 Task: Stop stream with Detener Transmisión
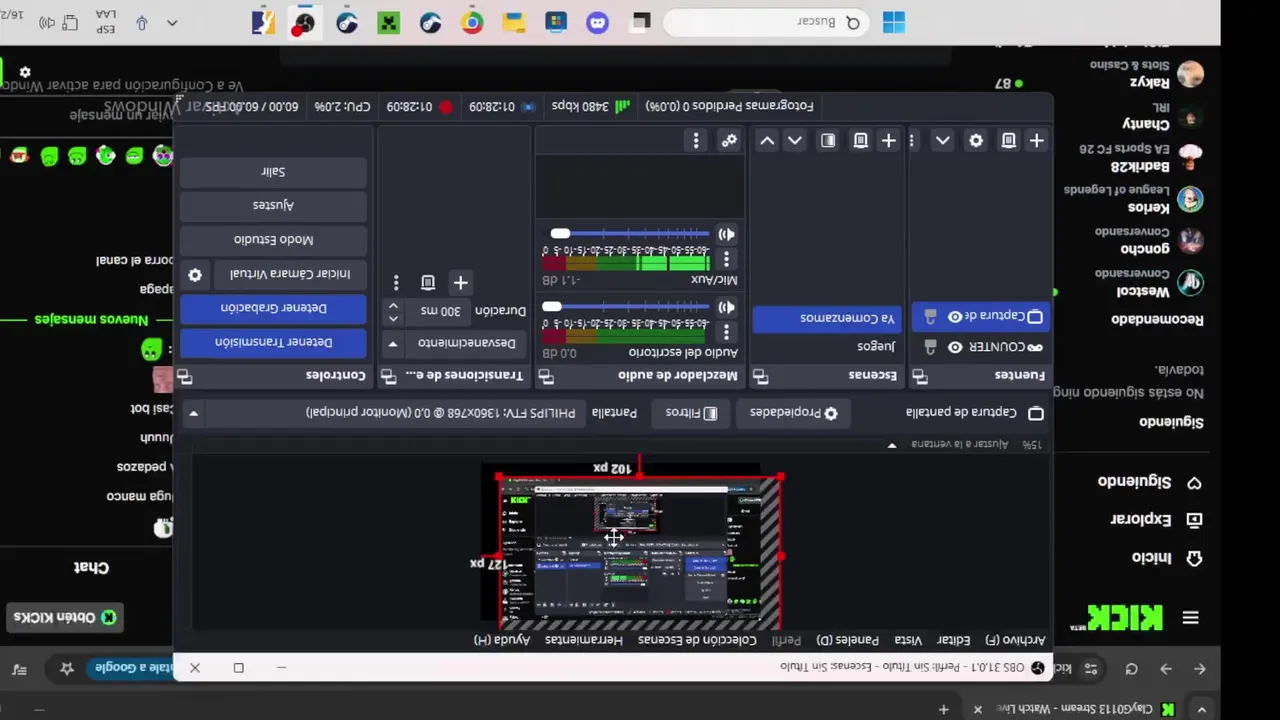pyautogui.click(x=273, y=342)
